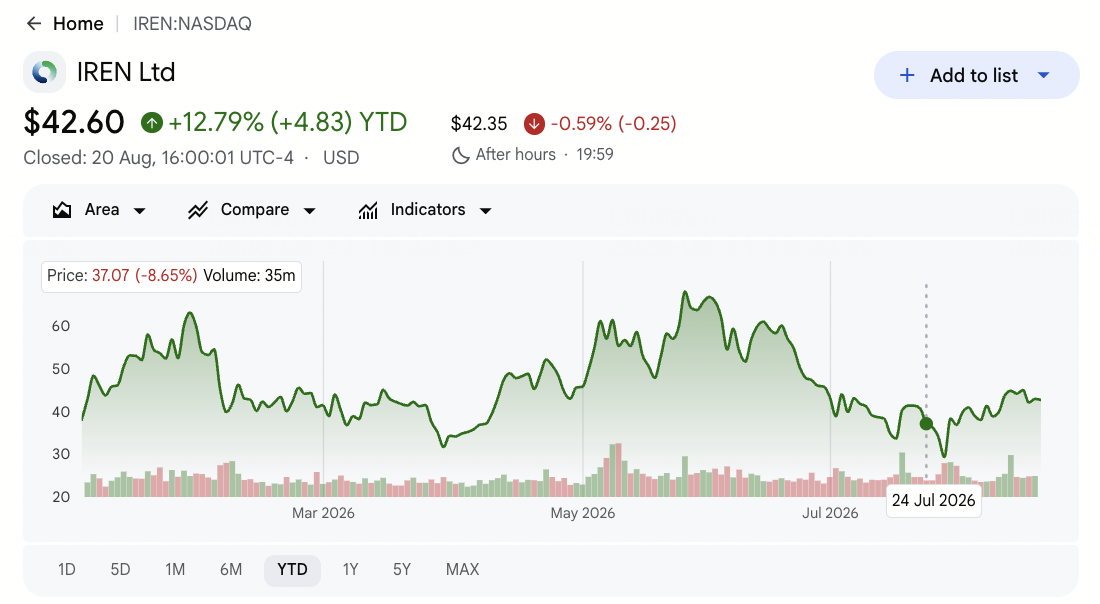Click the plus icon on Add to list
The image size is (1100, 604).
click(906, 75)
